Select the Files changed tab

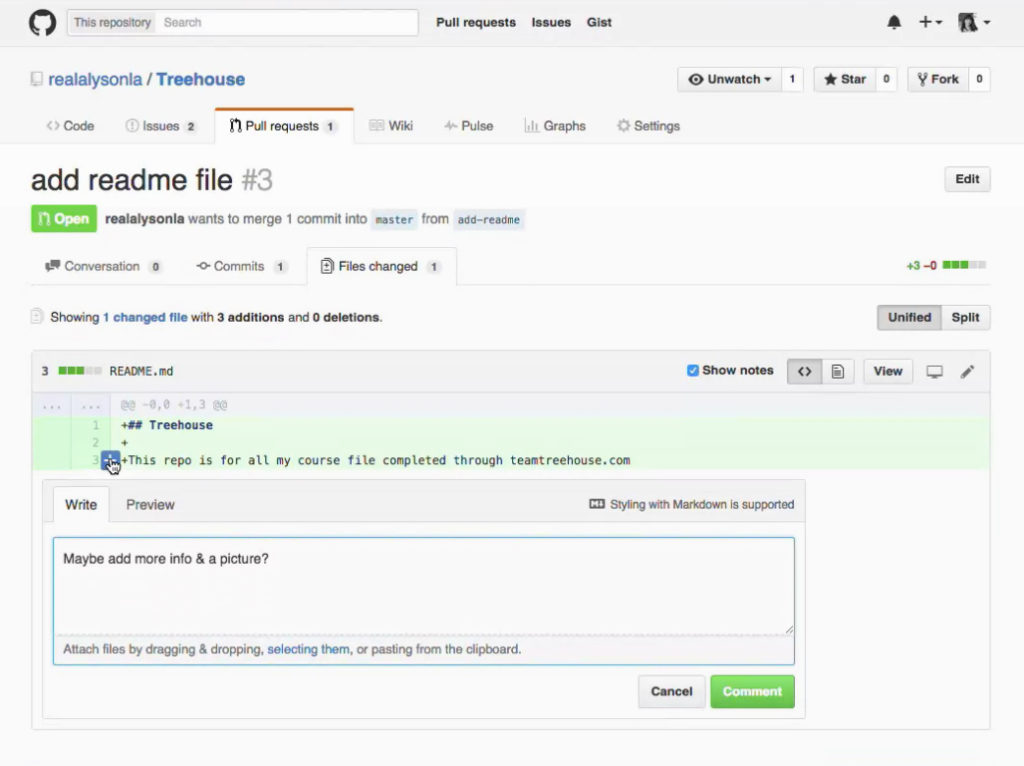pyautogui.click(x=381, y=266)
